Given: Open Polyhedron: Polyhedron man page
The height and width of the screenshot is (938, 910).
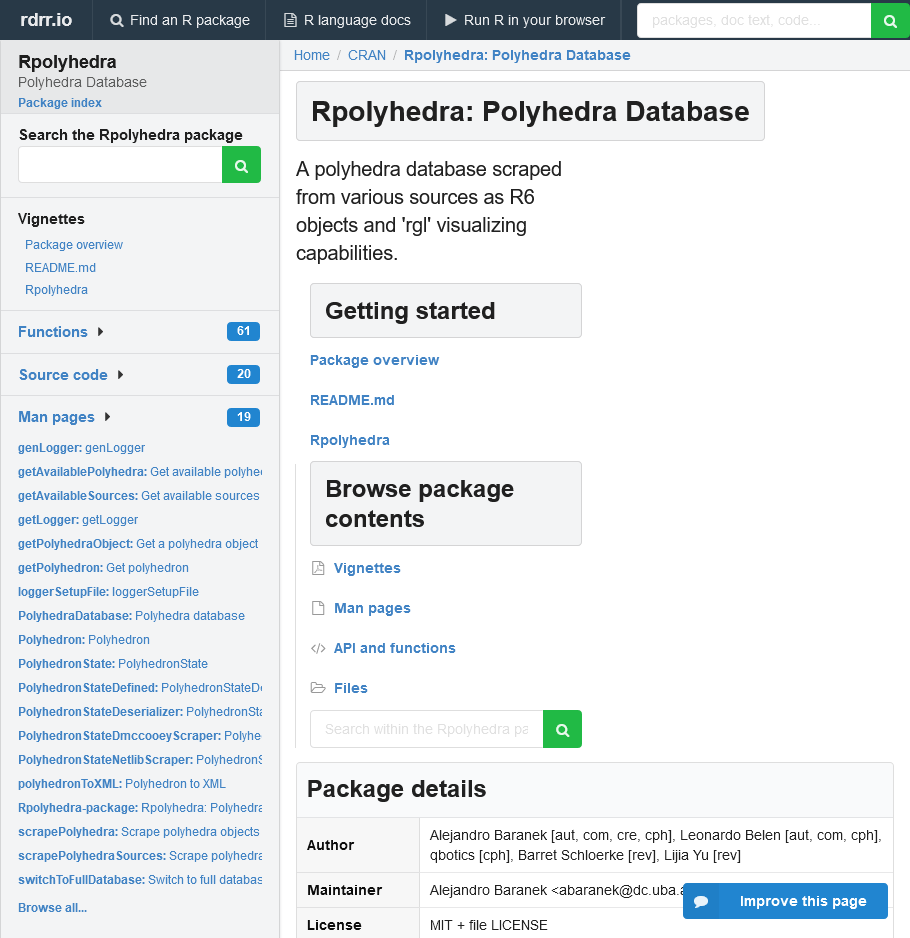Looking at the screenshot, I should coord(84,639).
